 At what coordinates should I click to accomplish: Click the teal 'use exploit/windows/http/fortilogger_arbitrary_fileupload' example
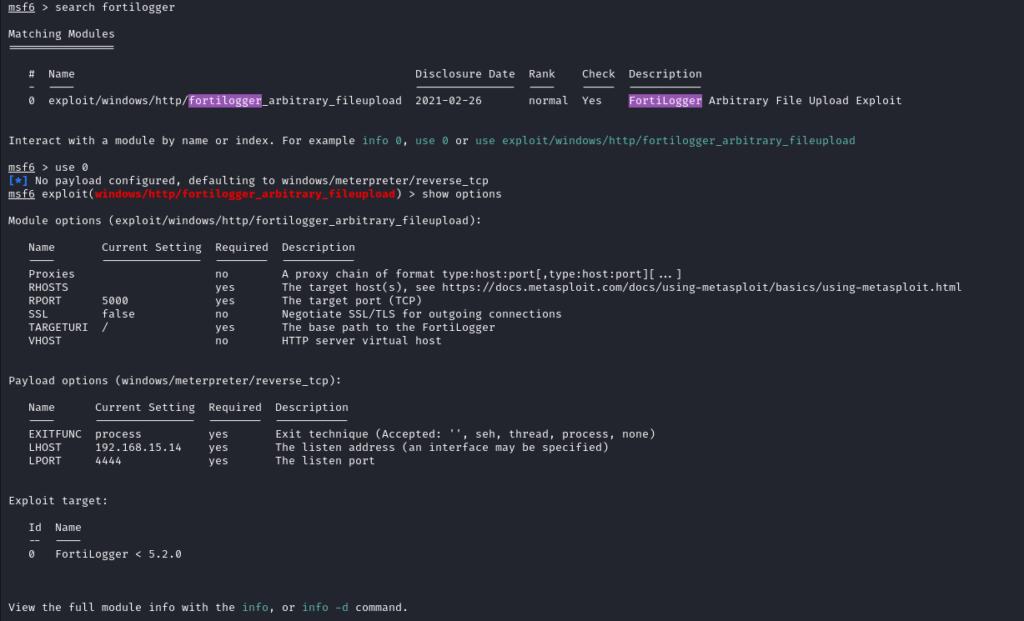[x=665, y=140]
